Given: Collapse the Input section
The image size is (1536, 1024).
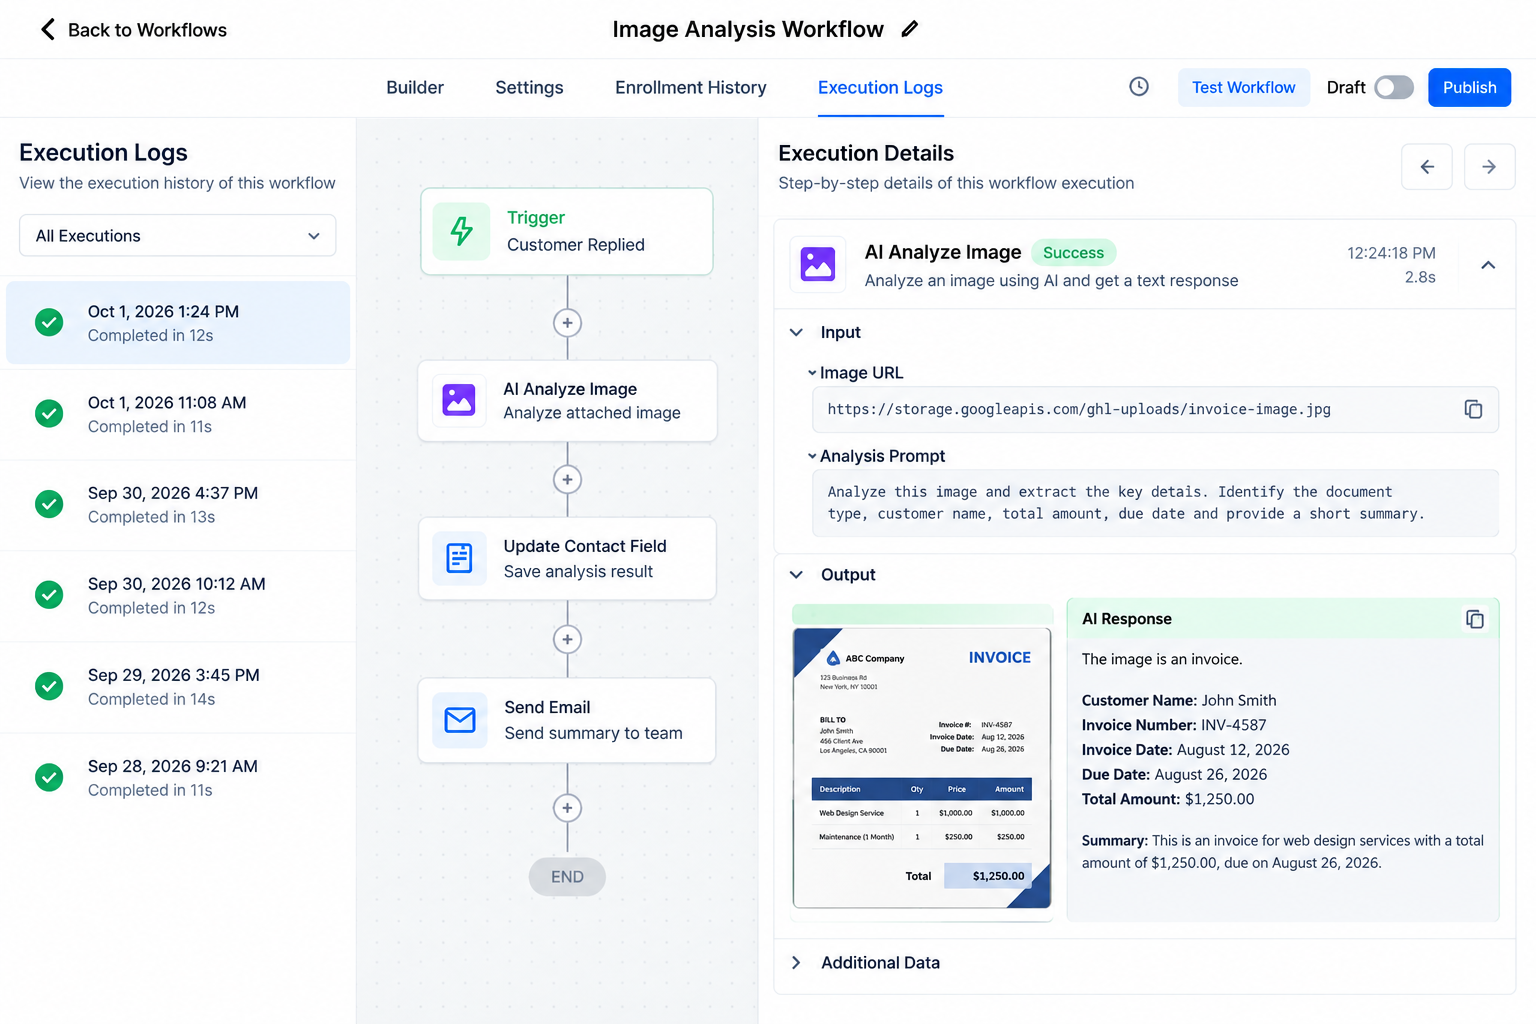Looking at the screenshot, I should point(796,332).
